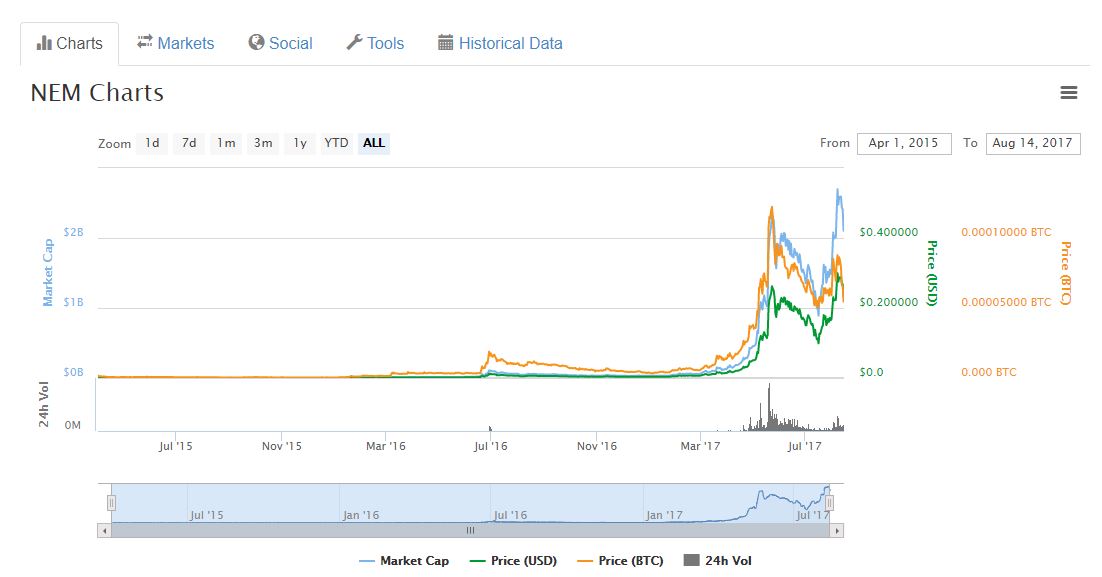Screen dimensions: 1102x577
Task: Set chart zoom to 7d
Action: tap(189, 143)
